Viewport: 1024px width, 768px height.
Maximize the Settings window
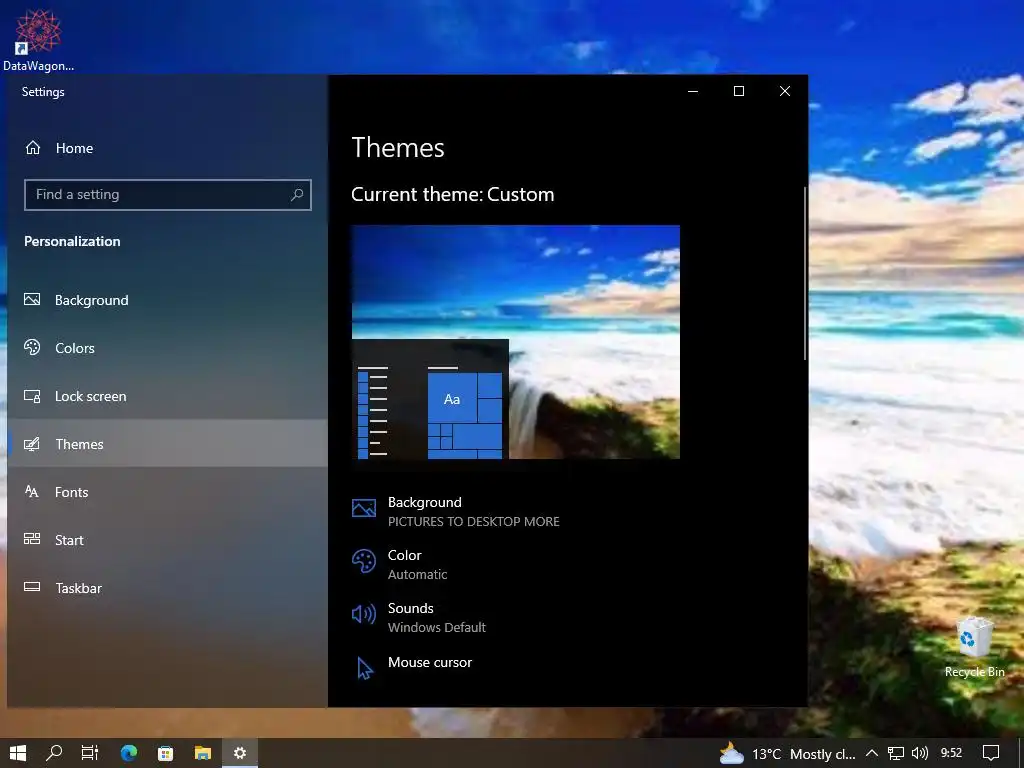pyautogui.click(x=739, y=91)
